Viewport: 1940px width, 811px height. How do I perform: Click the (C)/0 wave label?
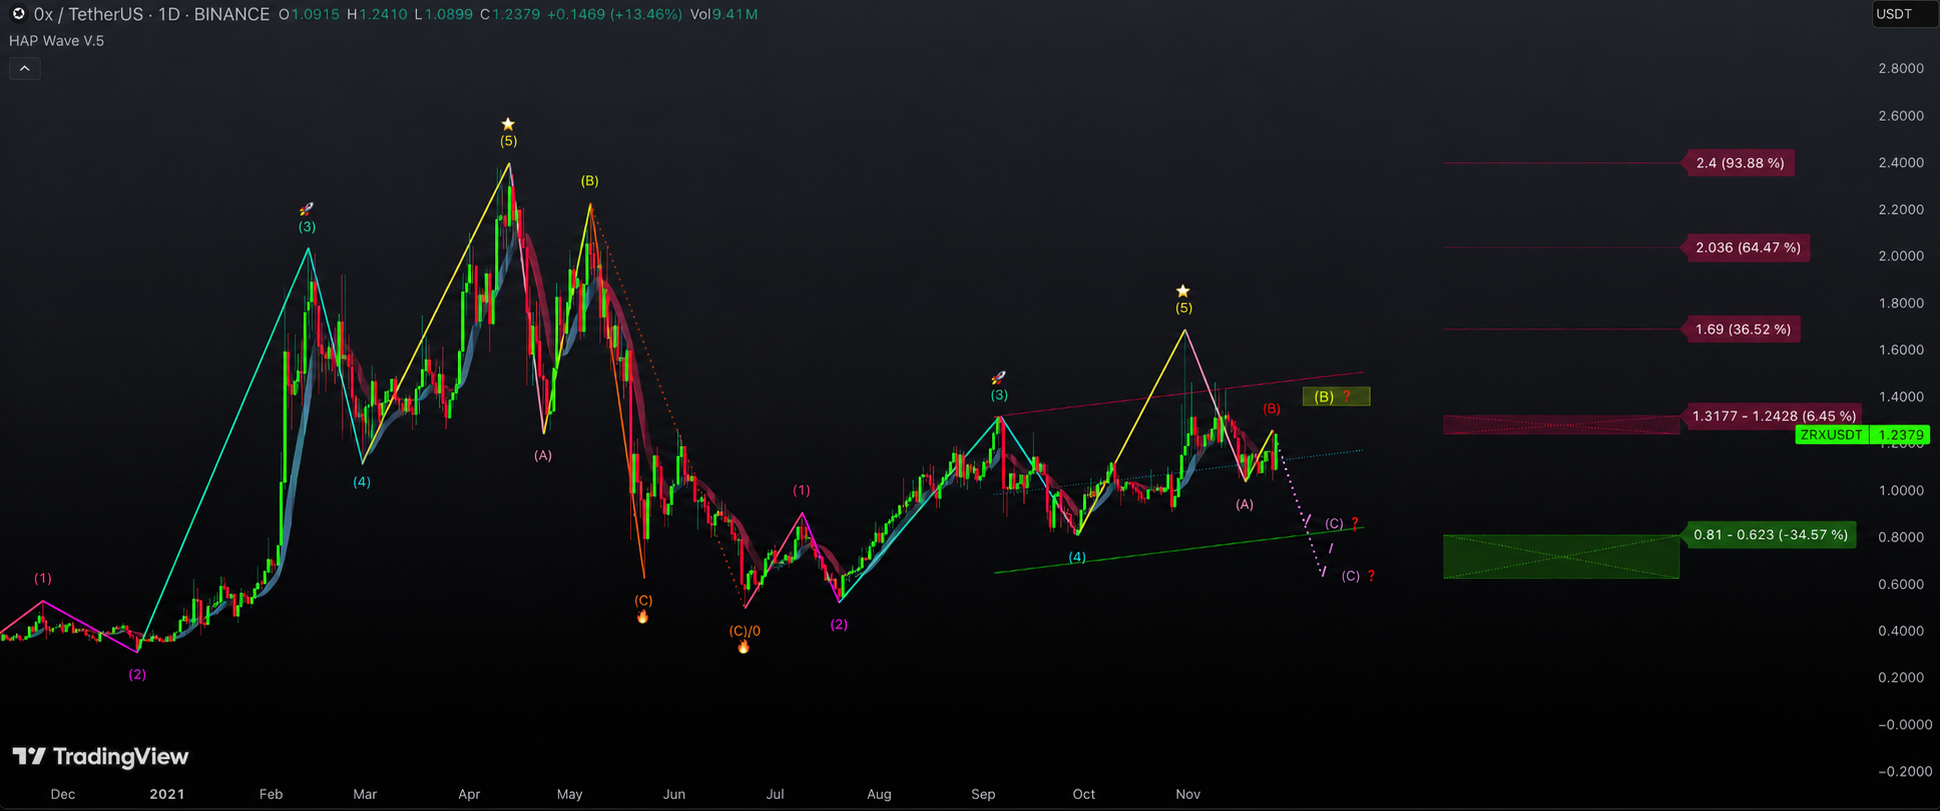[x=744, y=631]
